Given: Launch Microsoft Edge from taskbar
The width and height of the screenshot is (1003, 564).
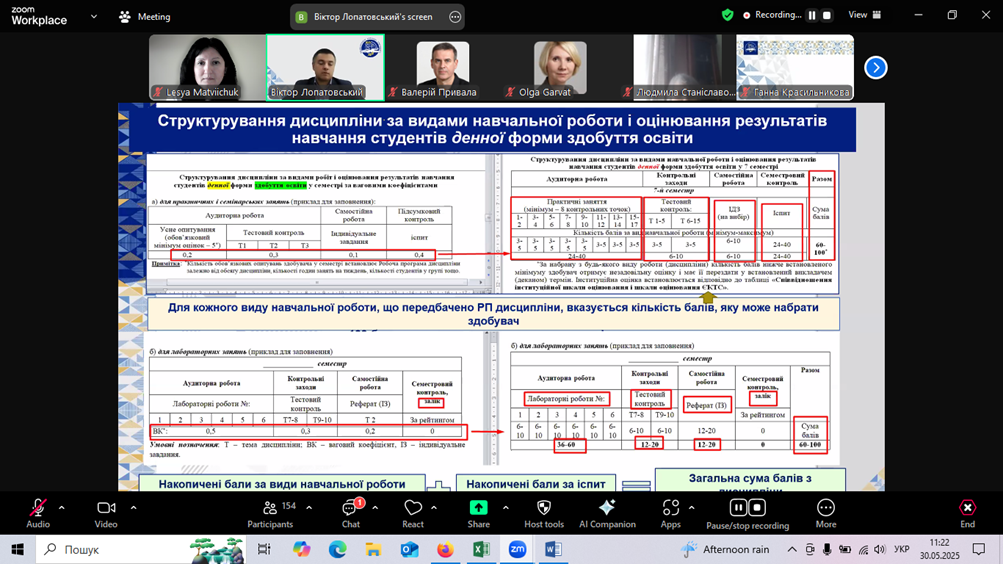Looking at the screenshot, I should pos(337,549).
